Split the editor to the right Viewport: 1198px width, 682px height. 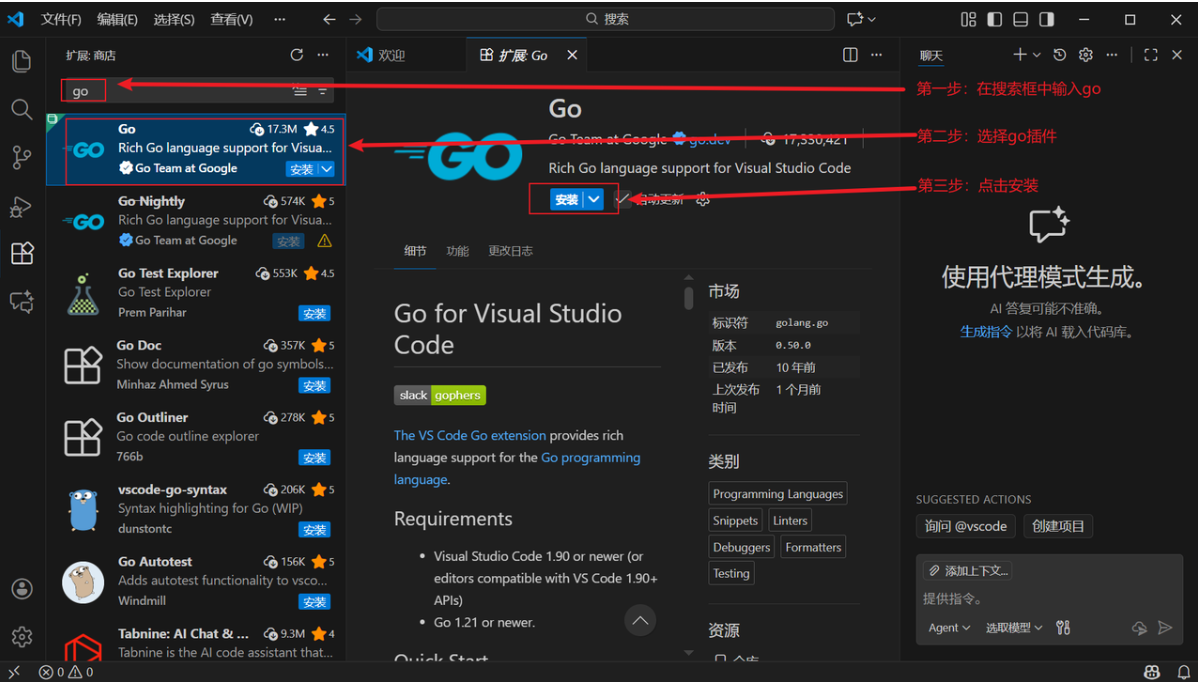pyautogui.click(x=850, y=55)
